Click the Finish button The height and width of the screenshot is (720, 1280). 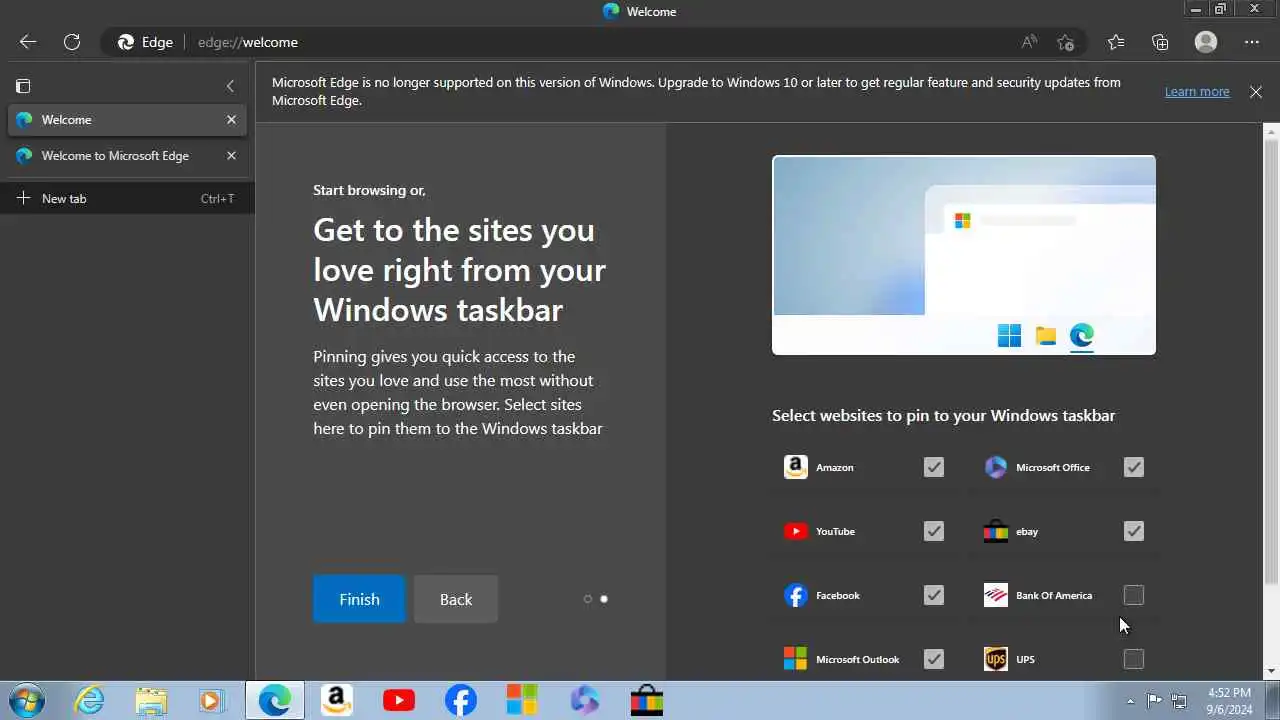pos(359,599)
